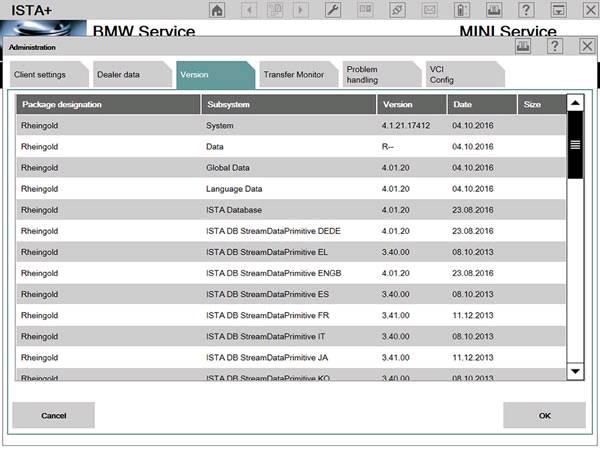This screenshot has height=450, width=600.
Task: Click the forward arrow in main toolbar
Action: (300, 10)
